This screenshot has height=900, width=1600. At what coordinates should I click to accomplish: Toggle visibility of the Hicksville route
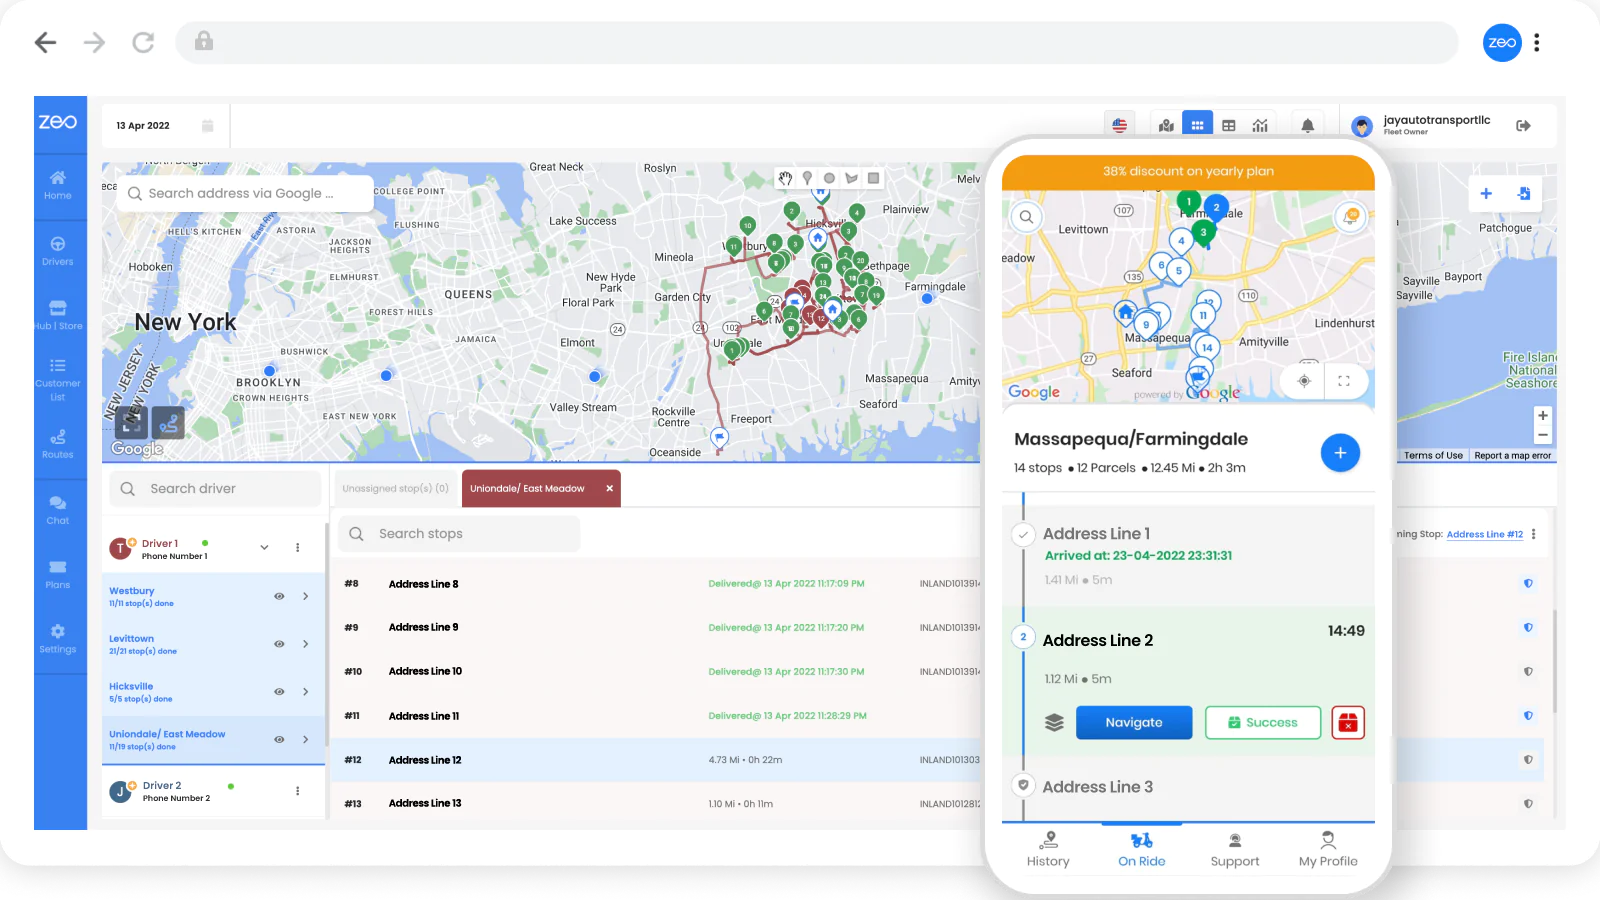[x=279, y=692]
